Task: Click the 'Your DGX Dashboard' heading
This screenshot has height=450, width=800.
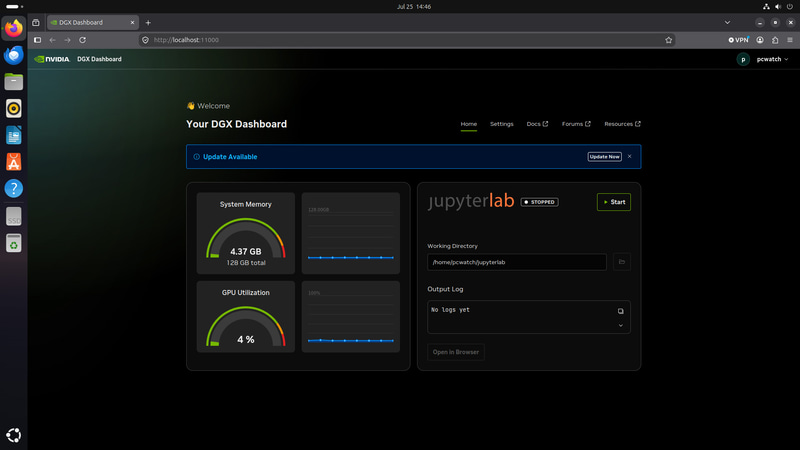Action: tap(236, 124)
